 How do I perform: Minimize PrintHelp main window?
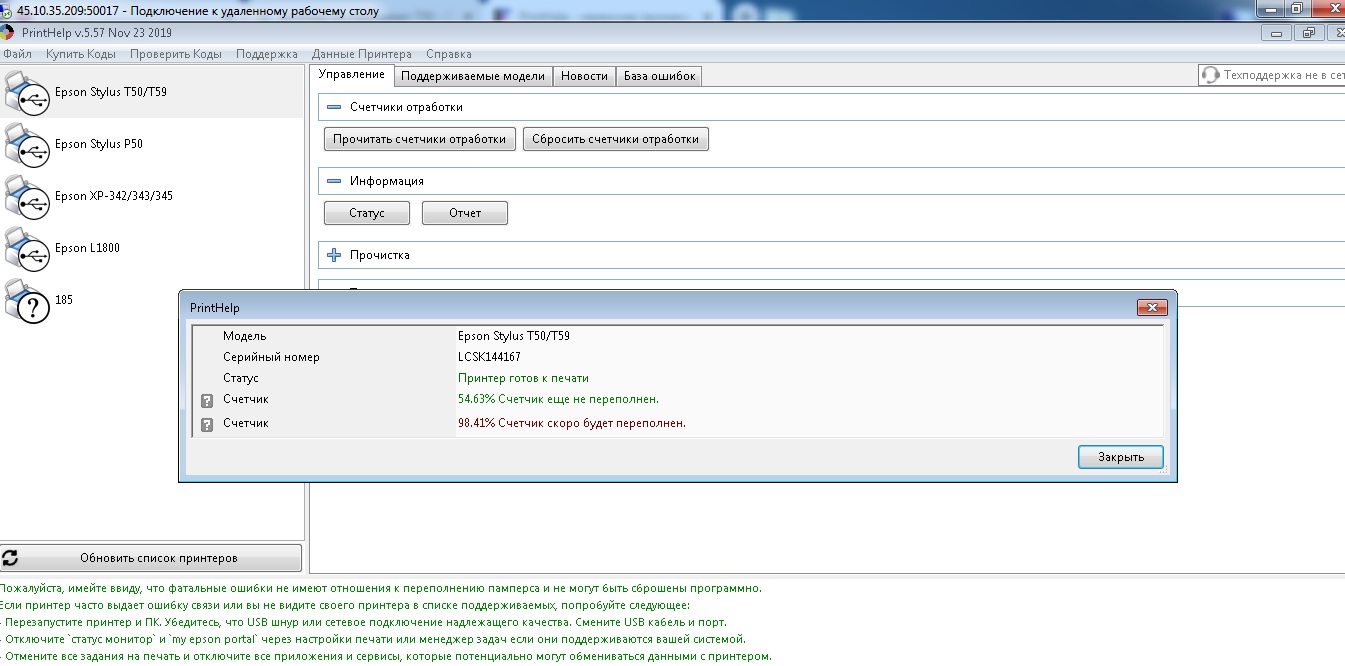(1276, 33)
